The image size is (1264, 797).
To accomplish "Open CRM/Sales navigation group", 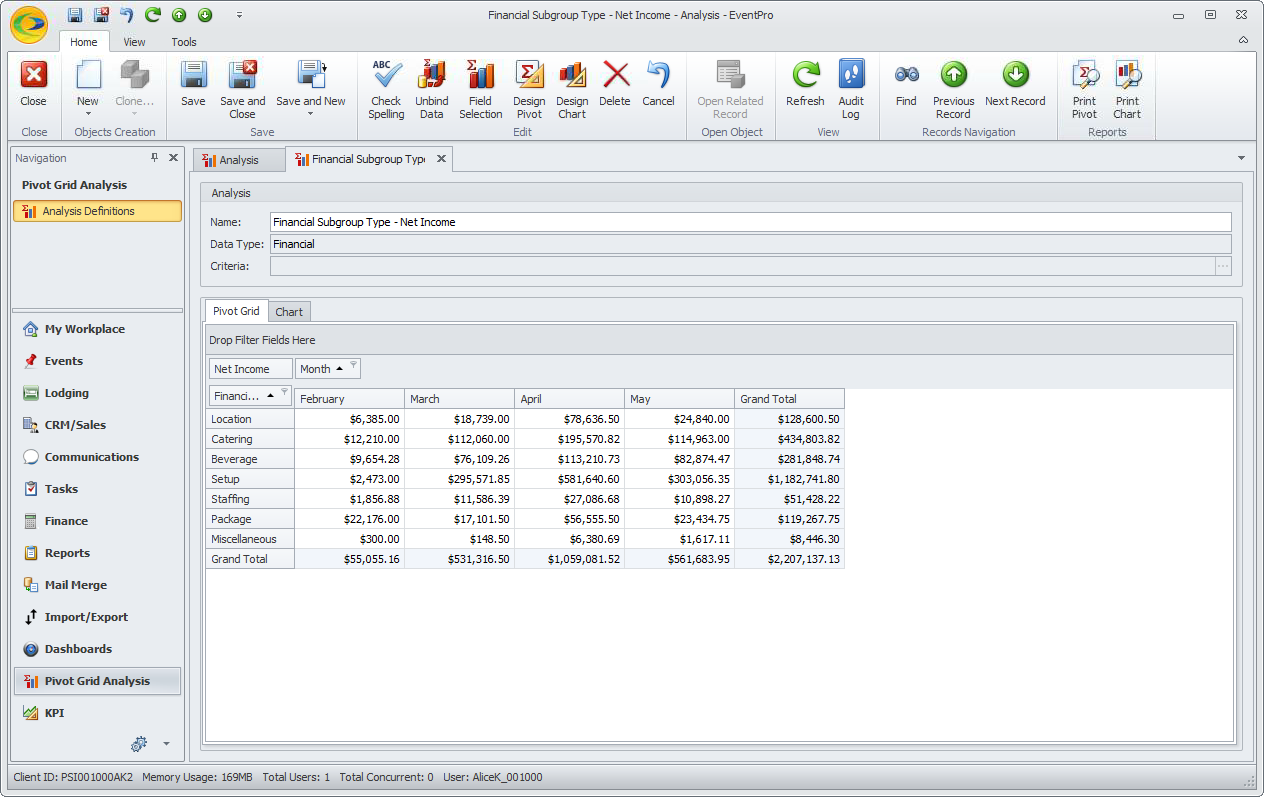I will click(x=97, y=425).
